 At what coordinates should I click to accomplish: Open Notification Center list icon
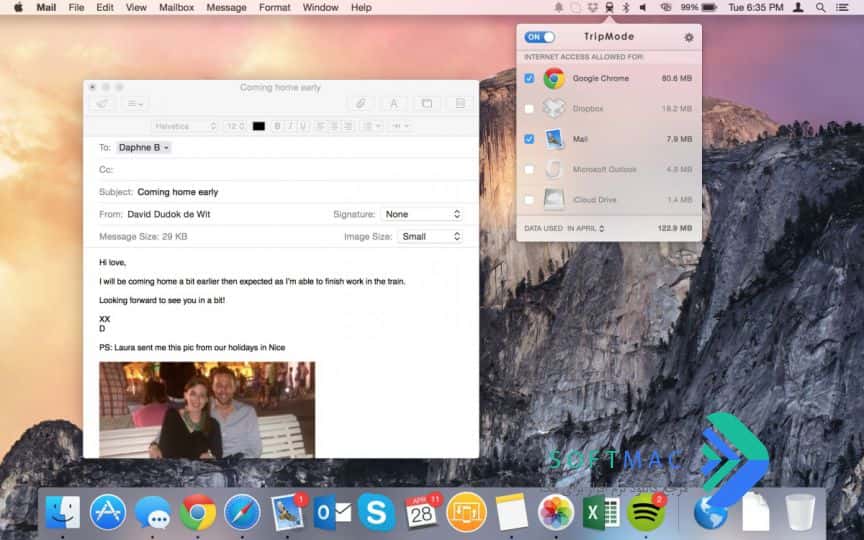click(x=843, y=7)
